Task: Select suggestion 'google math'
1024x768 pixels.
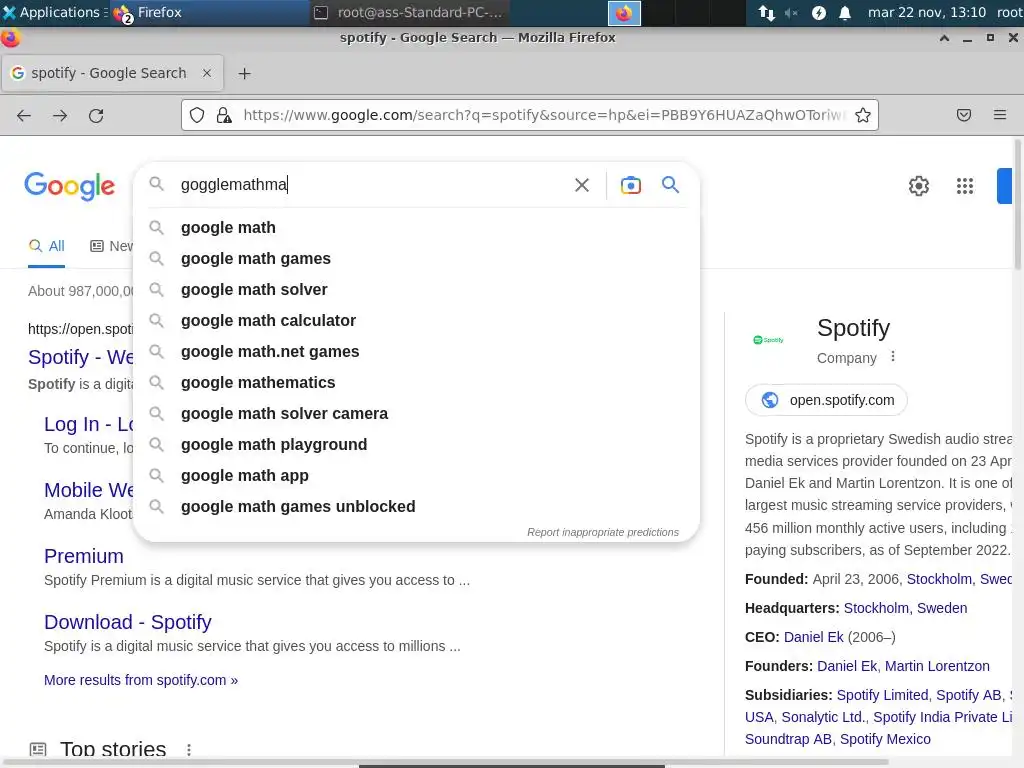Action: 416,228
